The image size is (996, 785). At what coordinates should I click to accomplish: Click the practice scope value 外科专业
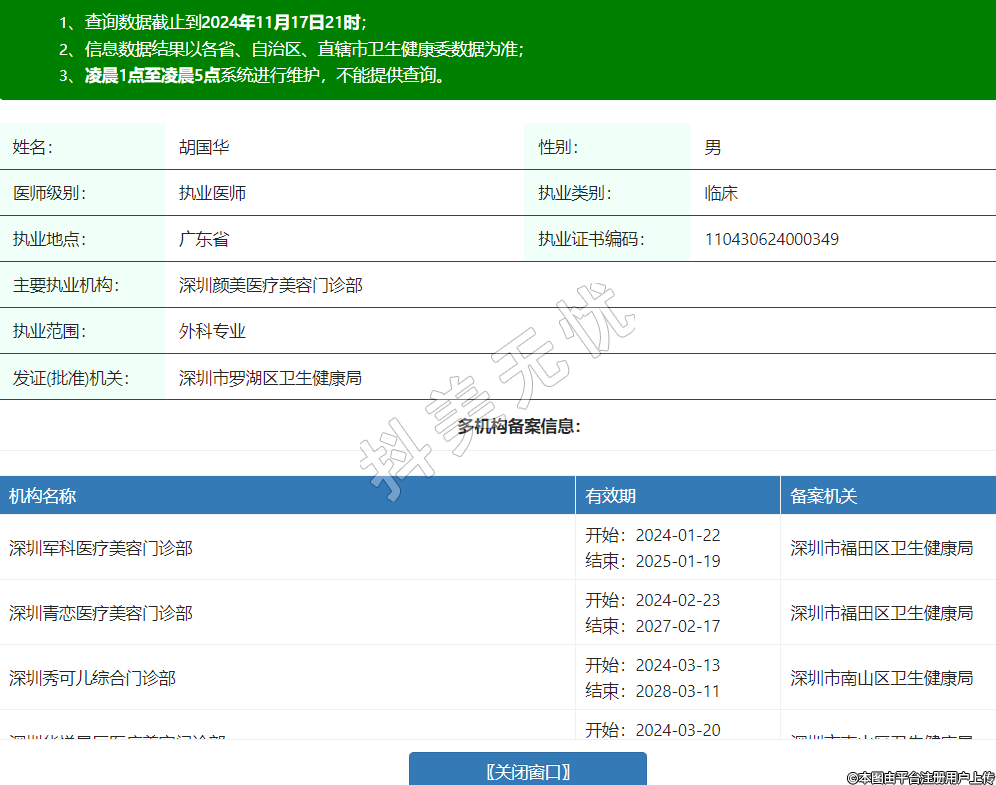click(212, 331)
